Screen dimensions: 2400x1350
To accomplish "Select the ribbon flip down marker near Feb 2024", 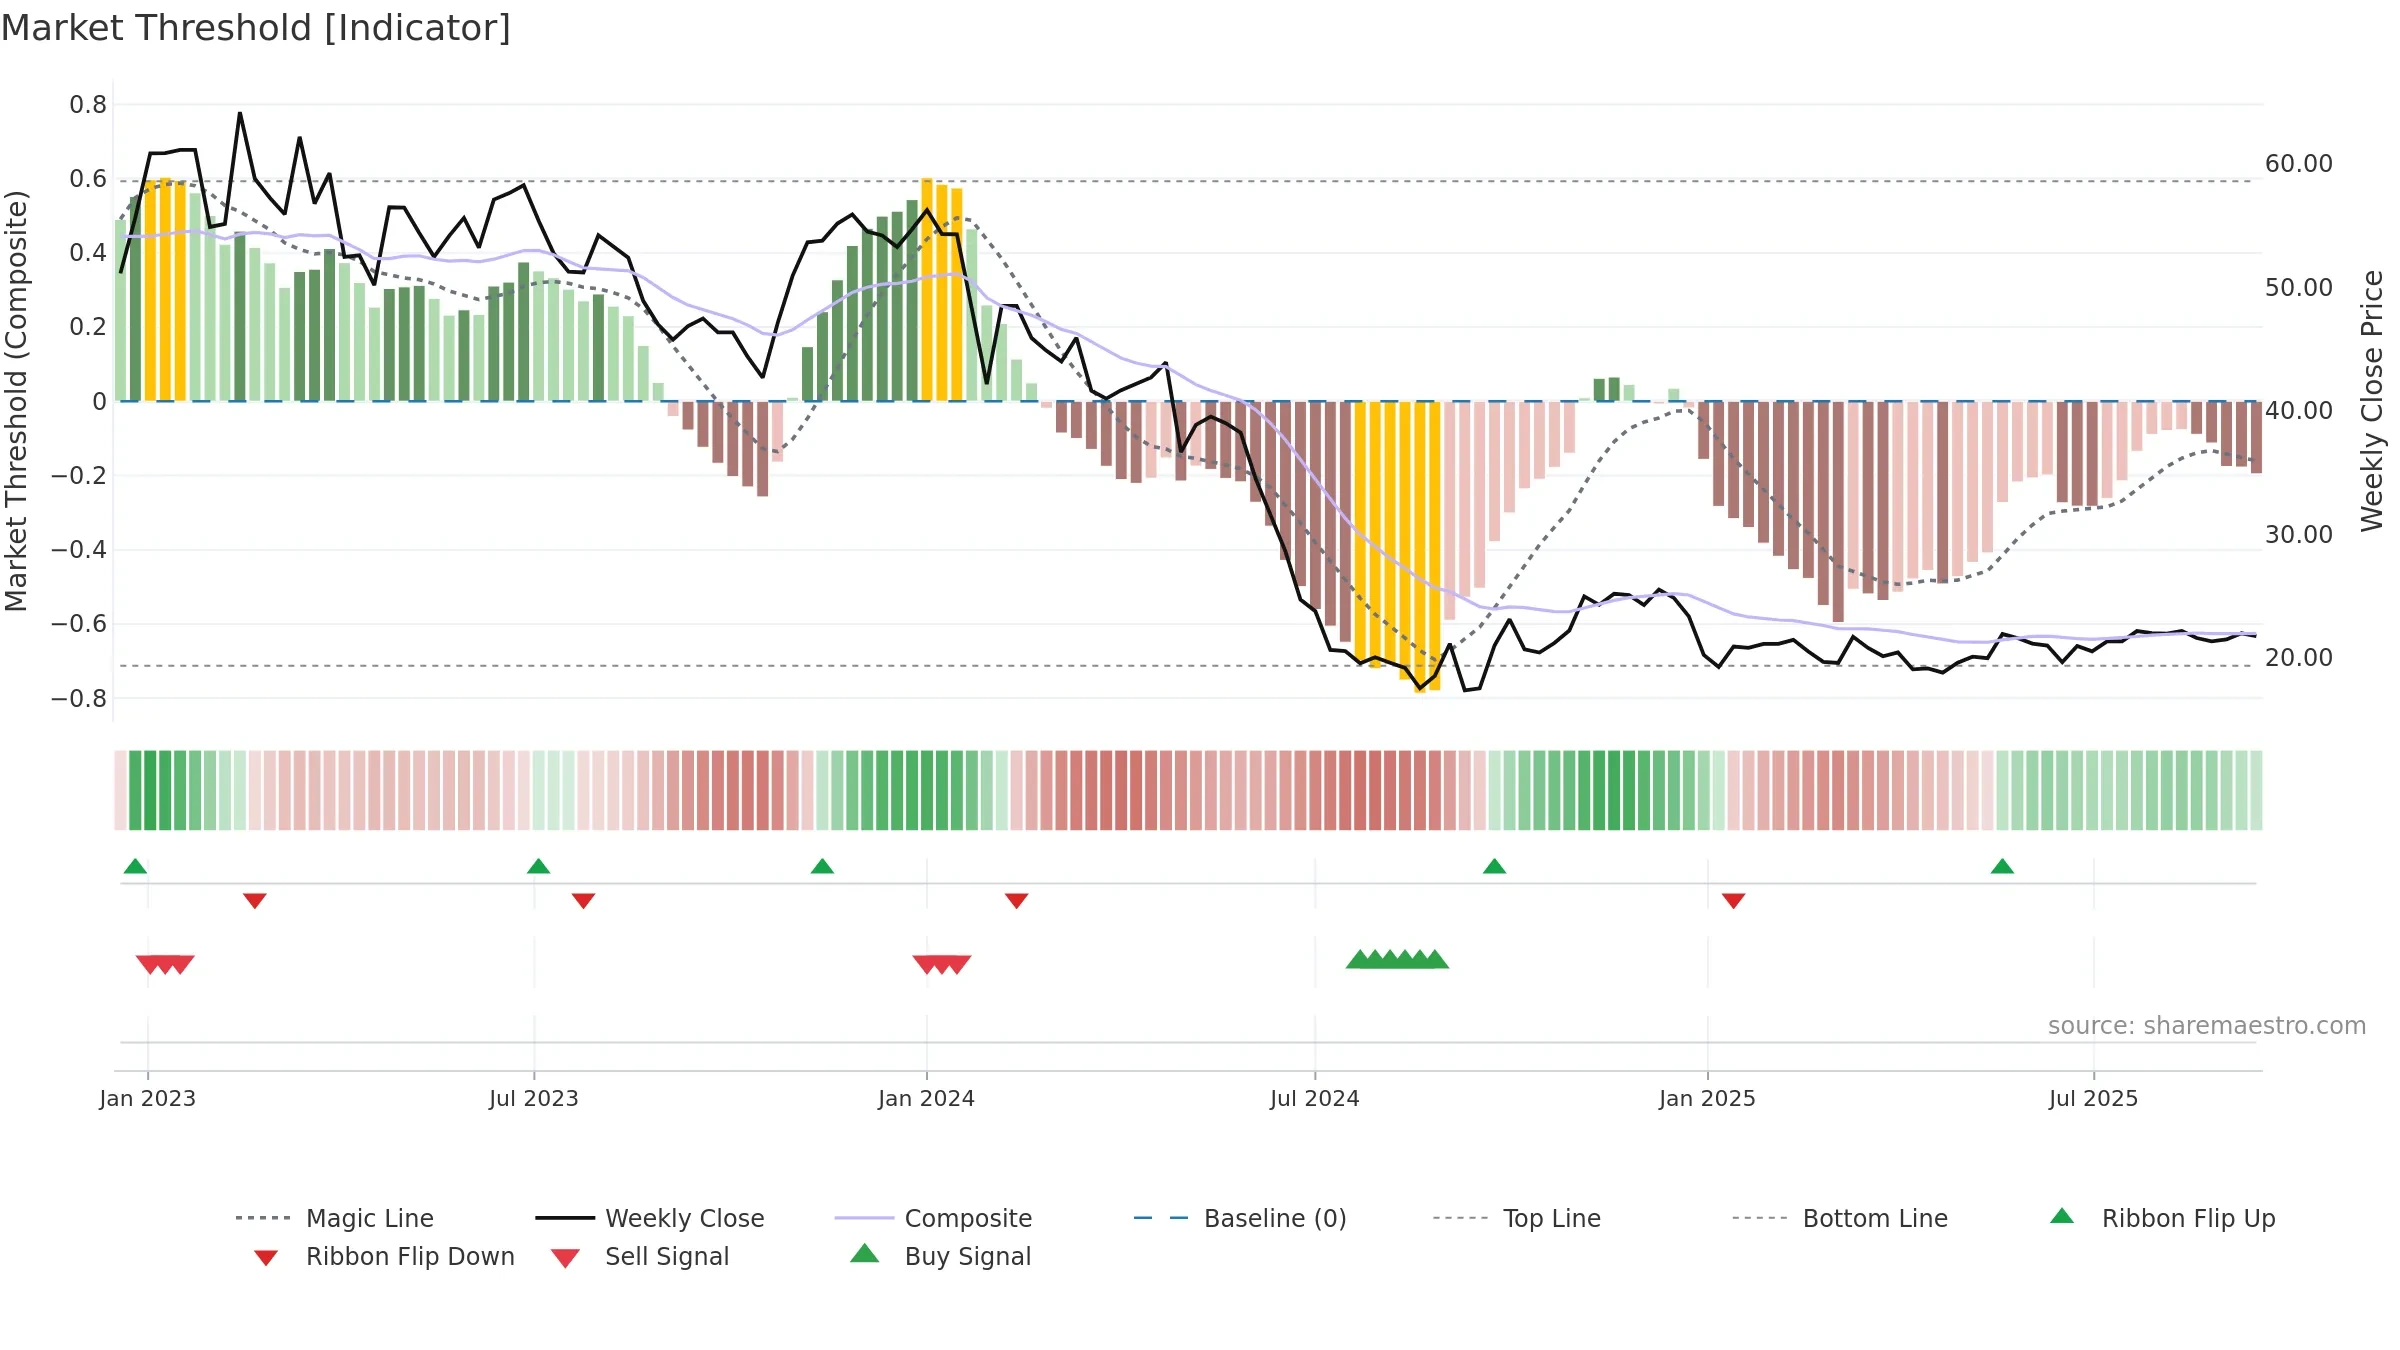I will [x=1017, y=901].
